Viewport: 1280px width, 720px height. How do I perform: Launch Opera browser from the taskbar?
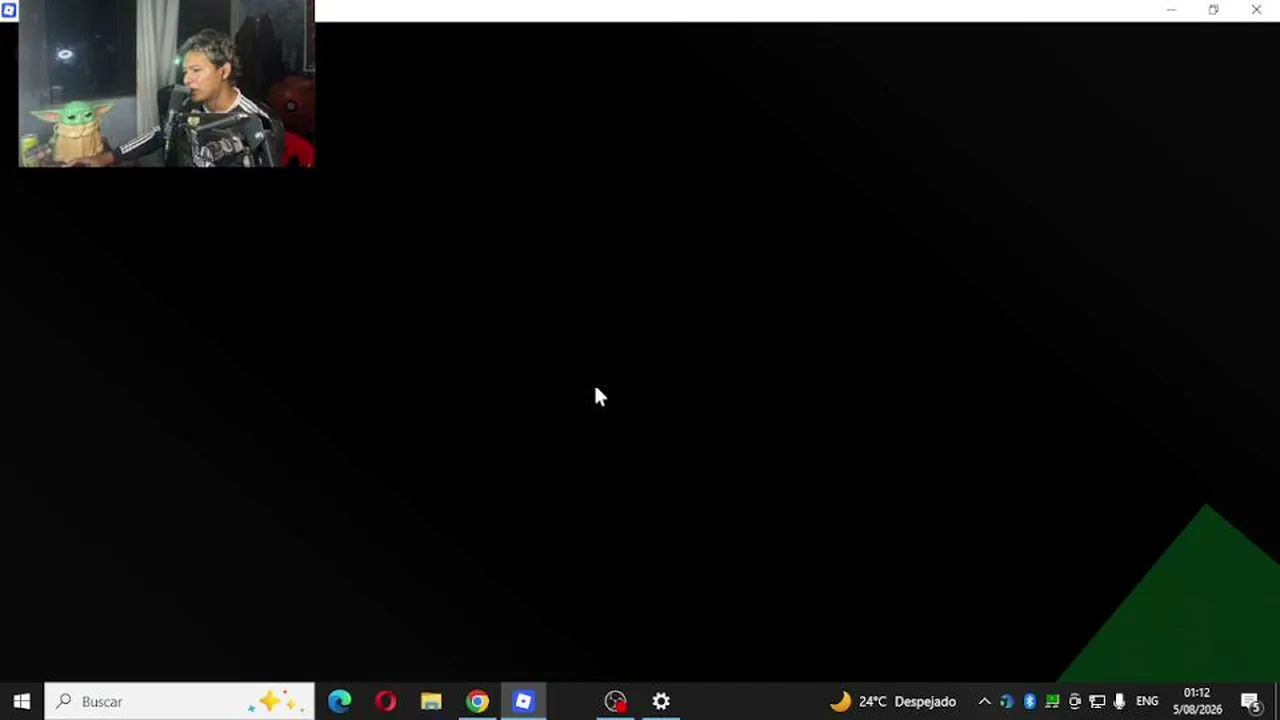pos(386,701)
